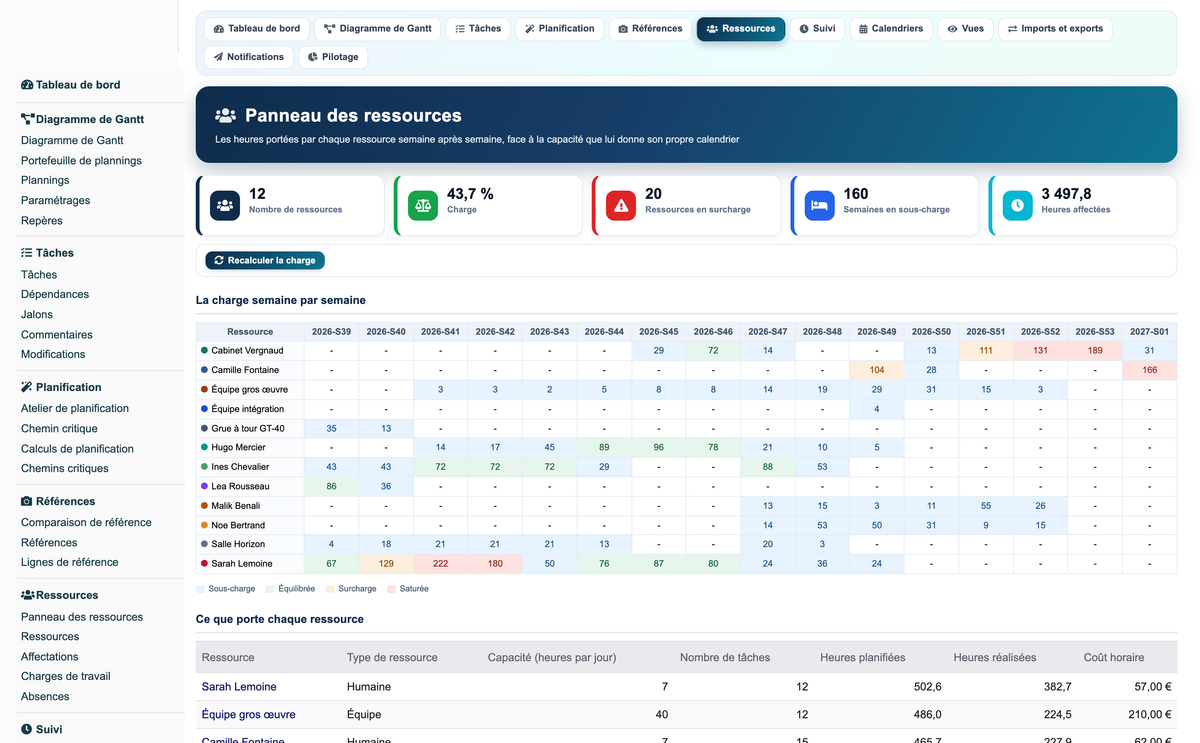Click the bed icon for Semaines en sous-charge
This screenshot has height=743, width=1200.
click(819, 206)
